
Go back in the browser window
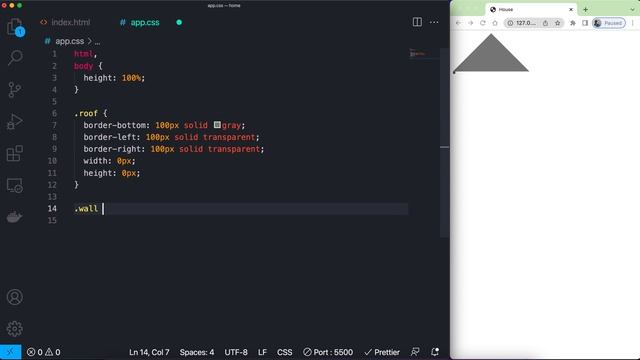pyautogui.click(x=458, y=23)
